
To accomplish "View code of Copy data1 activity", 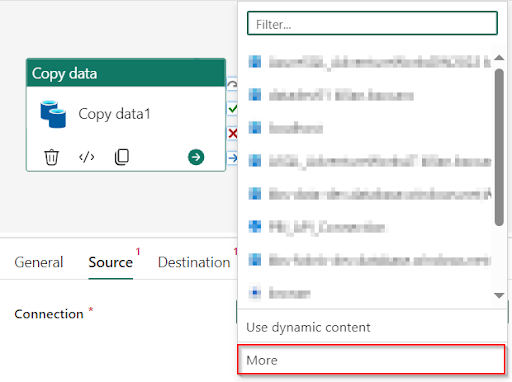I will [x=87, y=157].
